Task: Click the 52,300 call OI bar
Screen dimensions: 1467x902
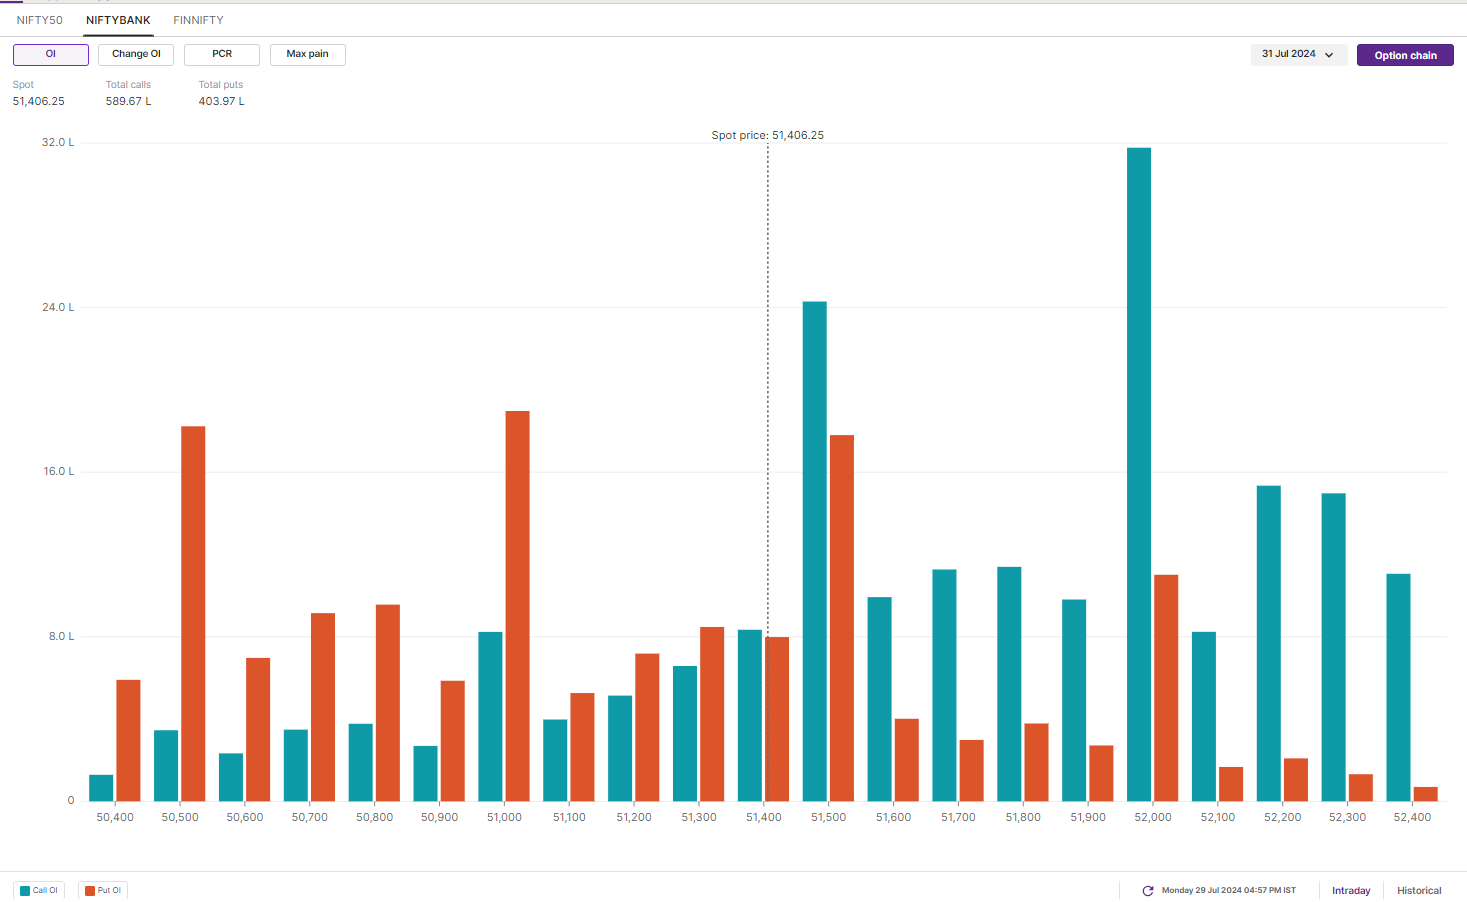Action: [x=1334, y=647]
